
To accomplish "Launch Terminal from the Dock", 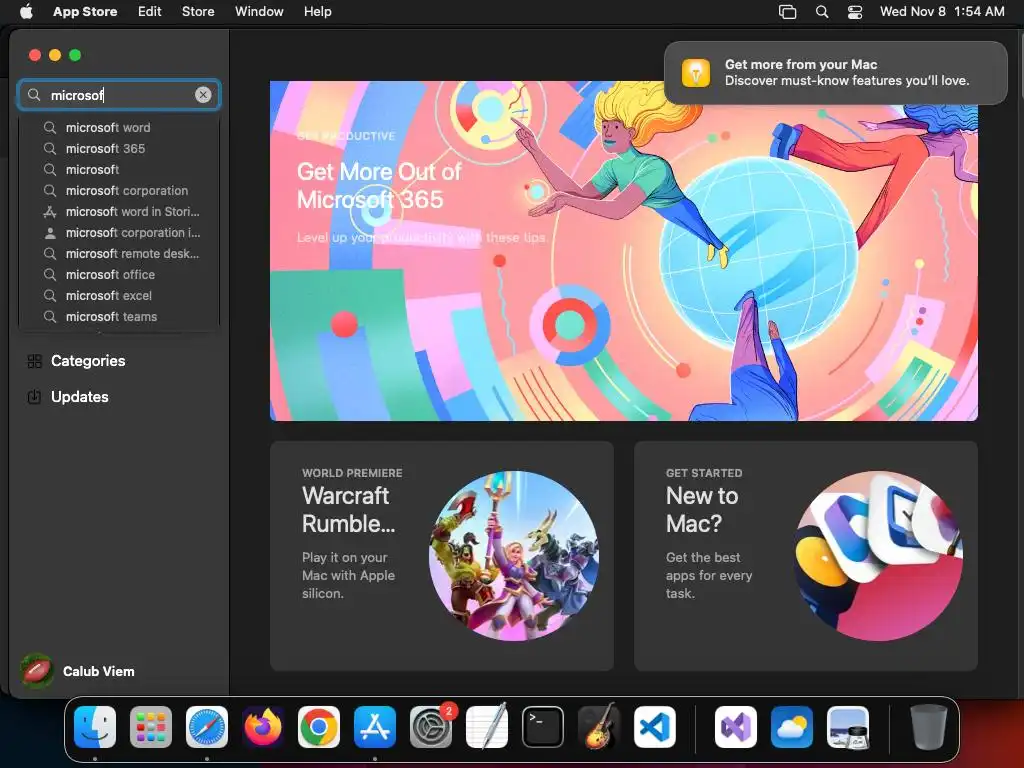I will pyautogui.click(x=543, y=727).
